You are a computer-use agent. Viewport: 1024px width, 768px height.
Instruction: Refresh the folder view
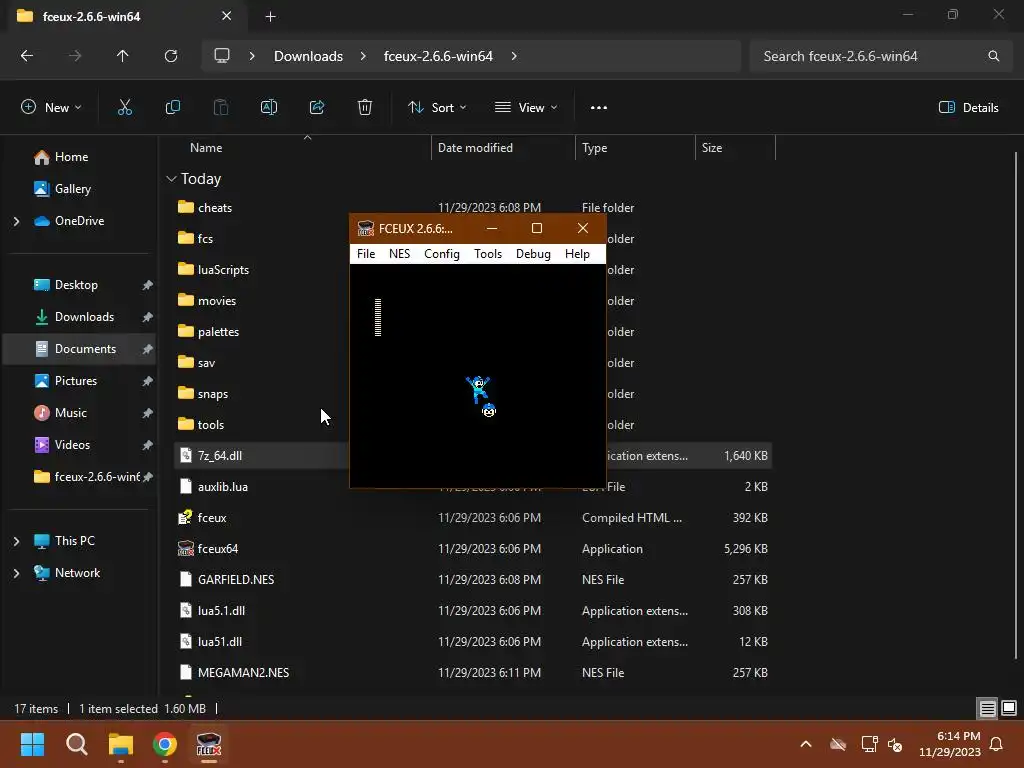tap(170, 56)
